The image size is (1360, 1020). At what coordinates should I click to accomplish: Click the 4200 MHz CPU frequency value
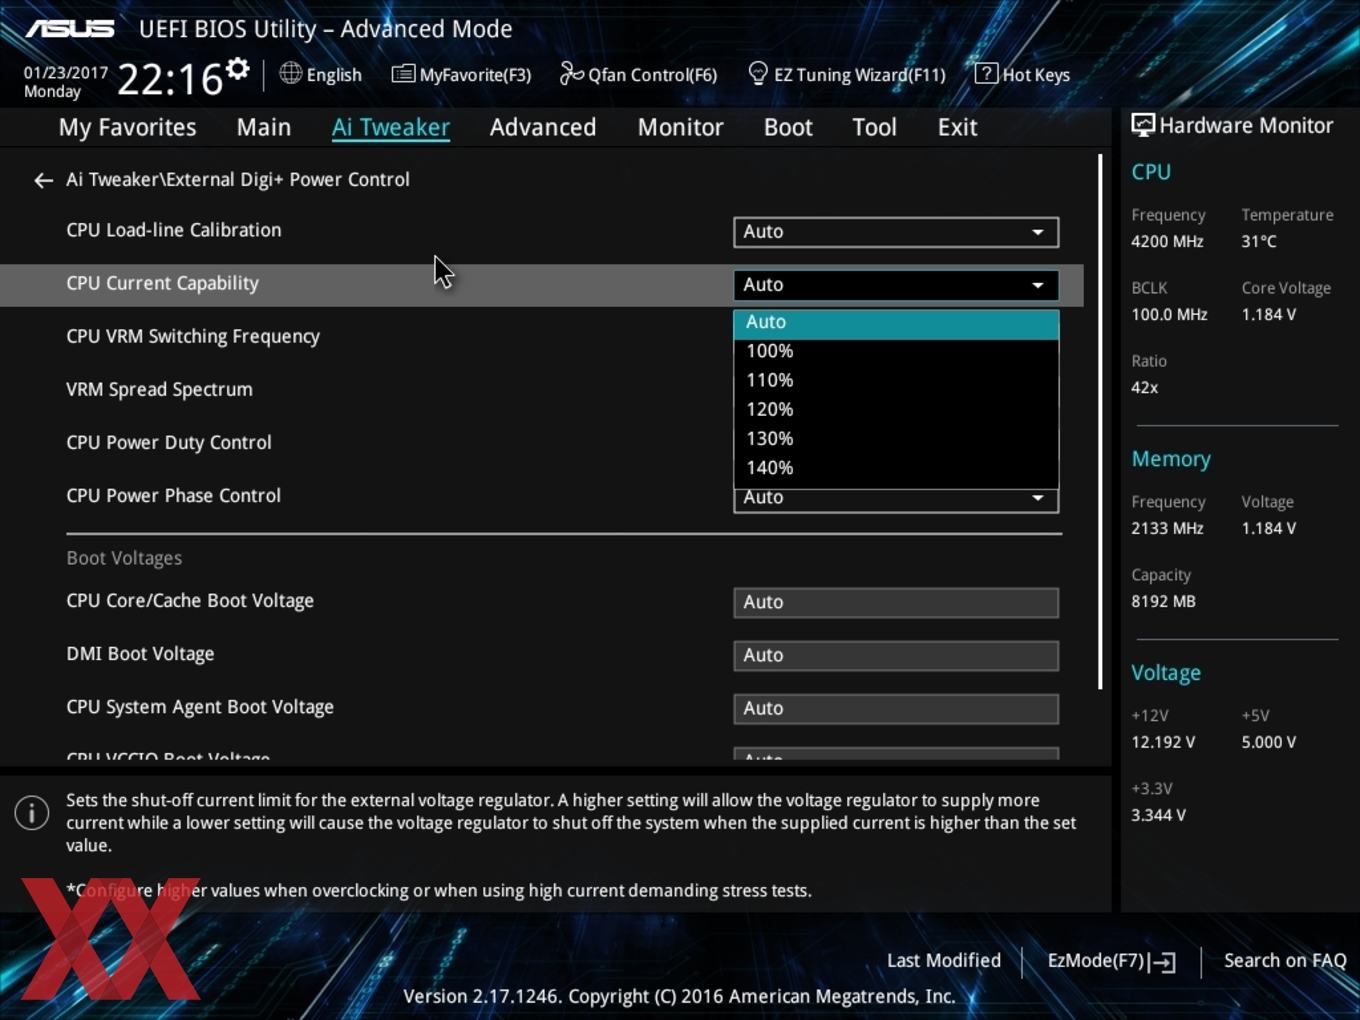click(1167, 241)
